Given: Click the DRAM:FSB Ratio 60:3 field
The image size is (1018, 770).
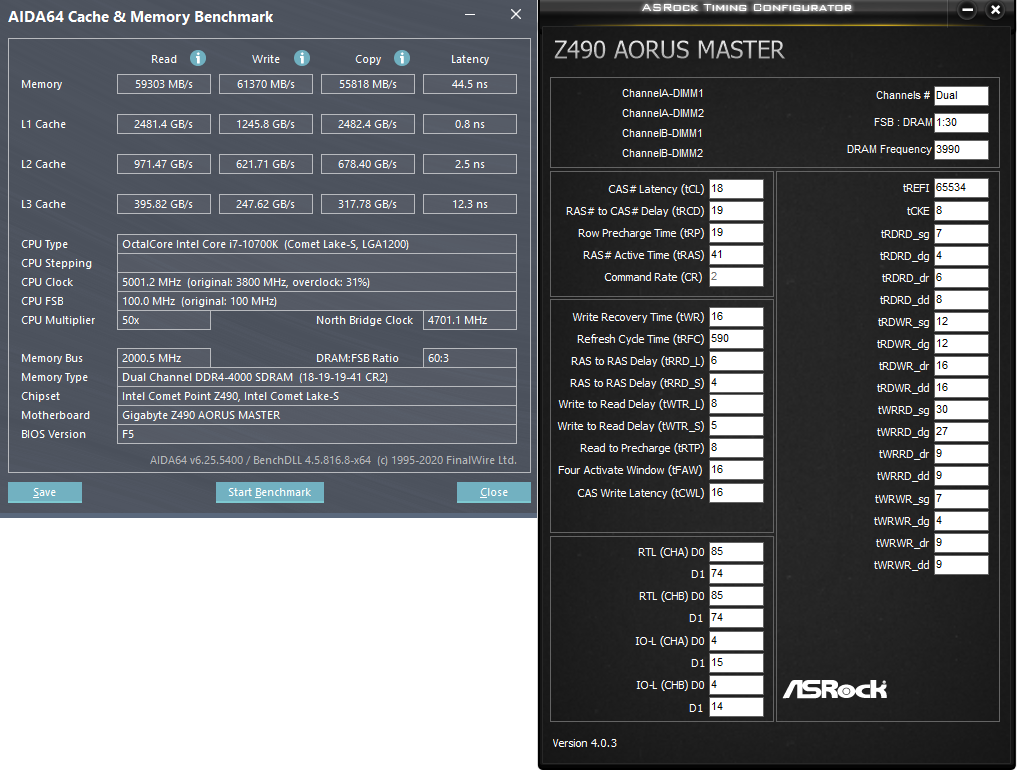Looking at the screenshot, I should (x=469, y=358).
